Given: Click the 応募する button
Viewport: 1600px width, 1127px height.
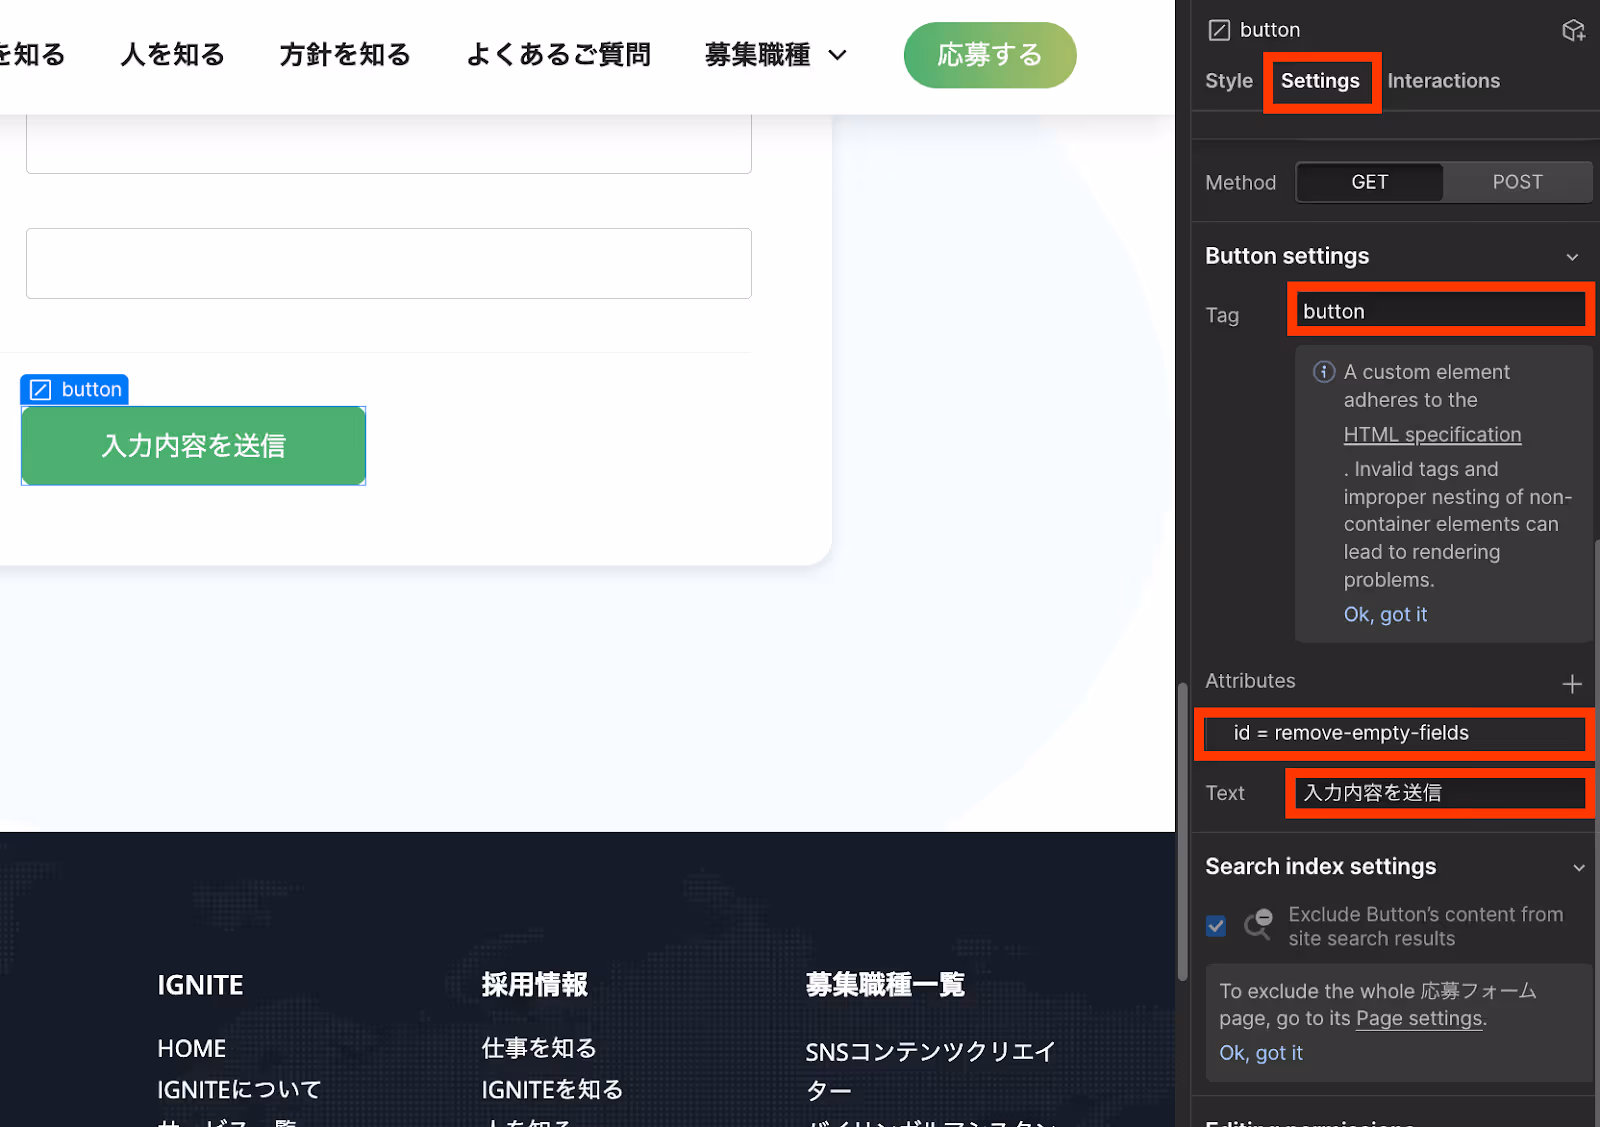Looking at the screenshot, I should pyautogui.click(x=990, y=55).
